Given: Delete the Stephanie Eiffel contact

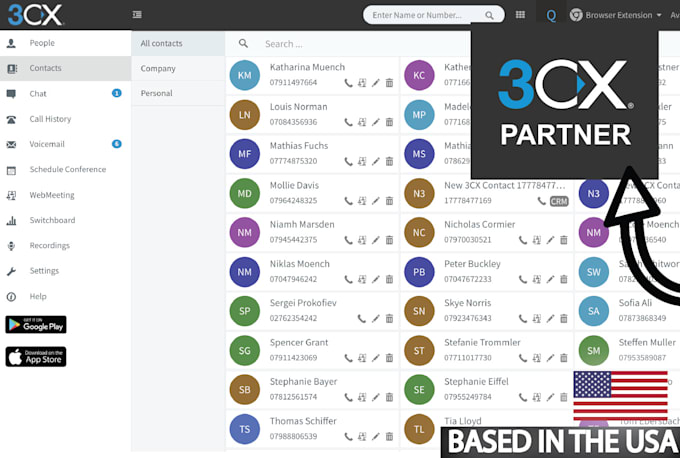Looking at the screenshot, I should tap(564, 397).
